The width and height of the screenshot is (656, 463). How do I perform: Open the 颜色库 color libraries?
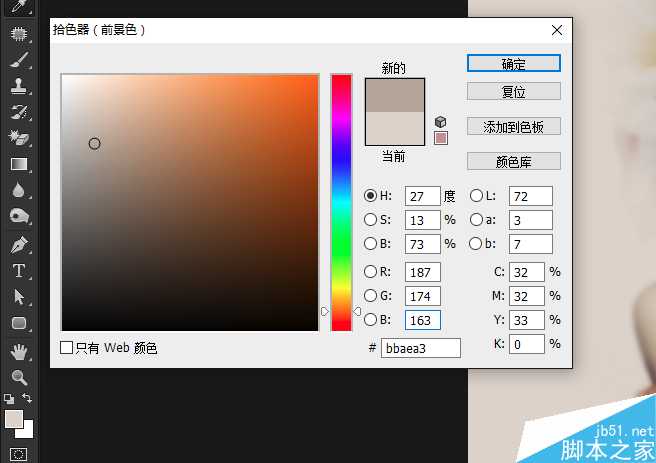tap(513, 161)
